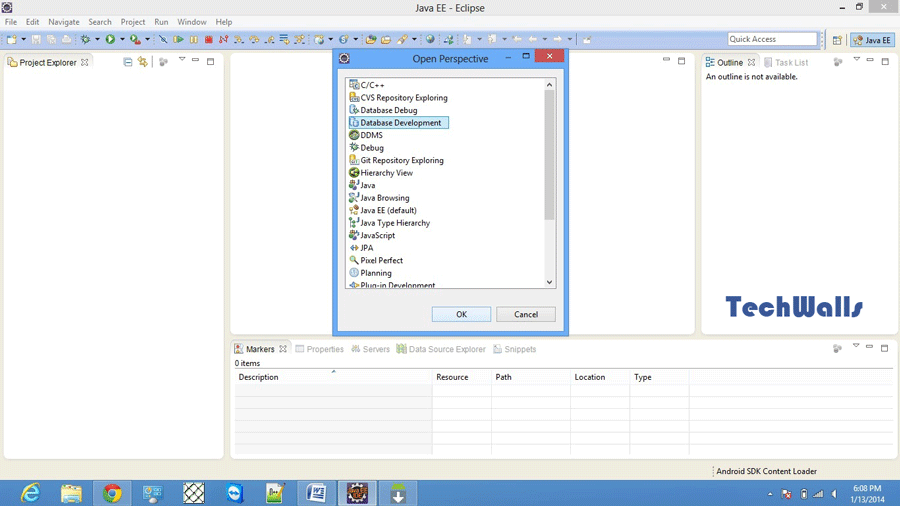Switch to the Data Source Explorer tab
The width and height of the screenshot is (900, 506).
click(x=441, y=349)
